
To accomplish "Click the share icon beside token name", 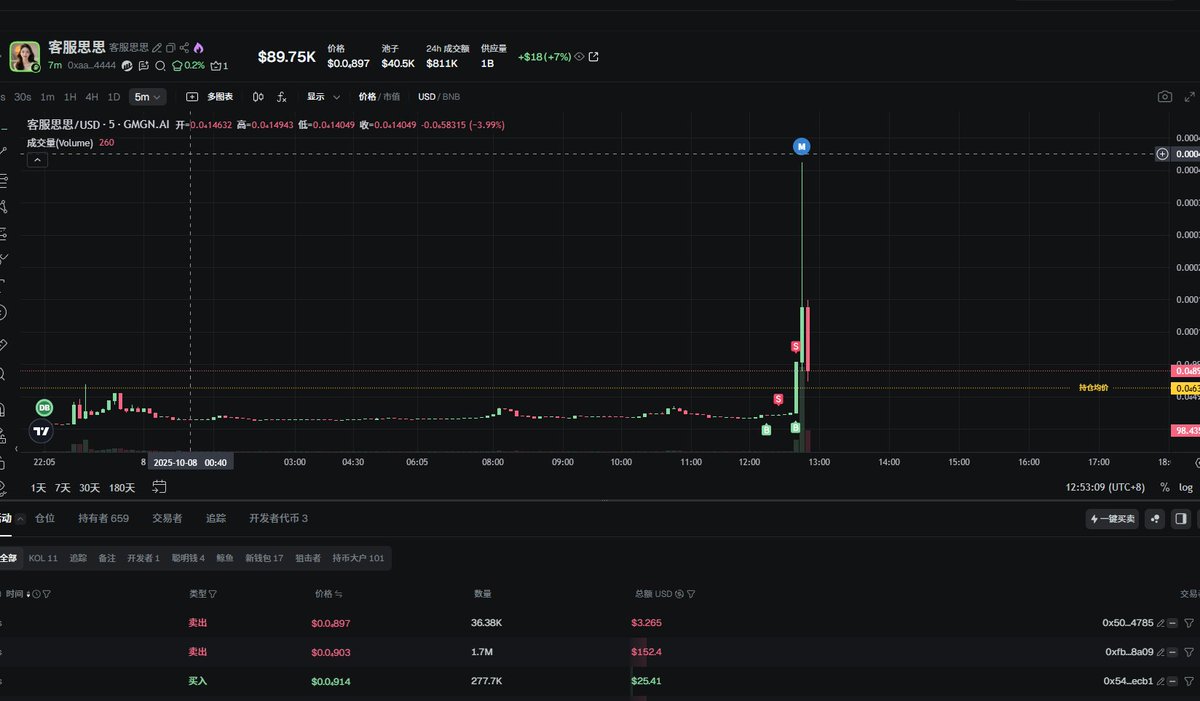I will point(184,48).
